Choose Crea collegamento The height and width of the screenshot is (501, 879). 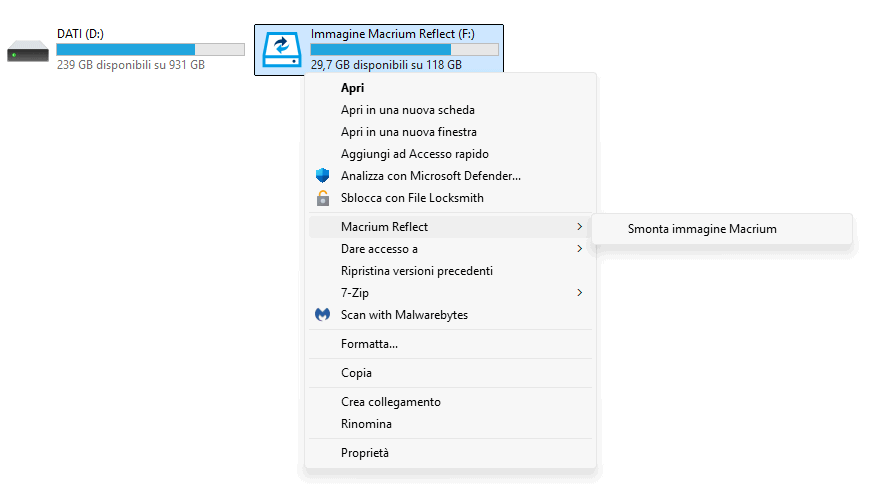[x=450, y=402]
